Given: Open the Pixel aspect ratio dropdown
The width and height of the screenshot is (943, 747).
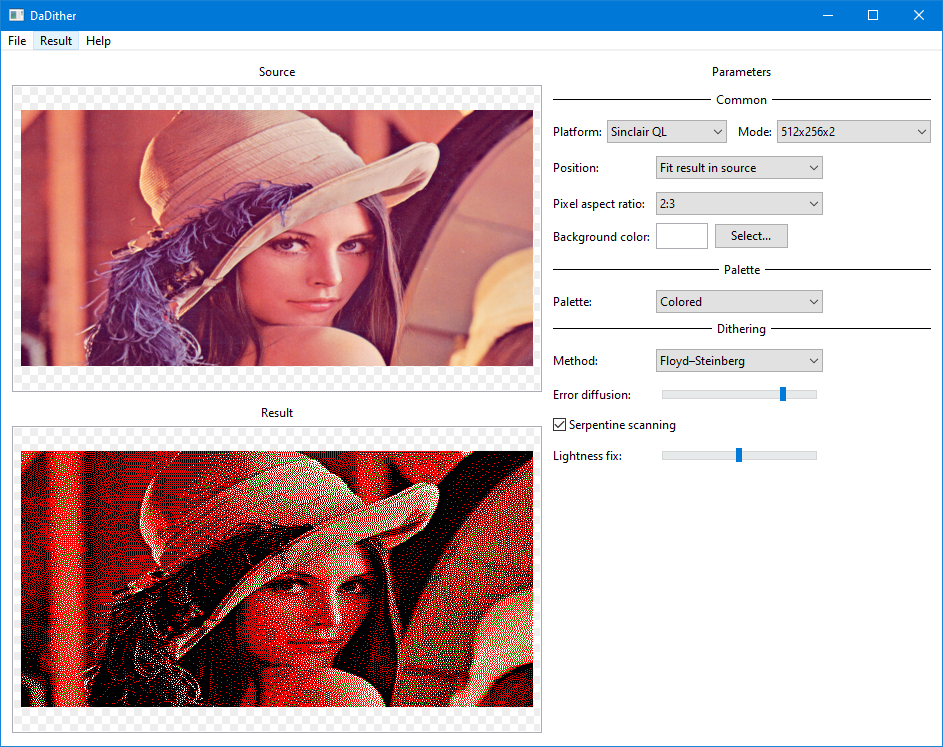Looking at the screenshot, I should (739, 204).
